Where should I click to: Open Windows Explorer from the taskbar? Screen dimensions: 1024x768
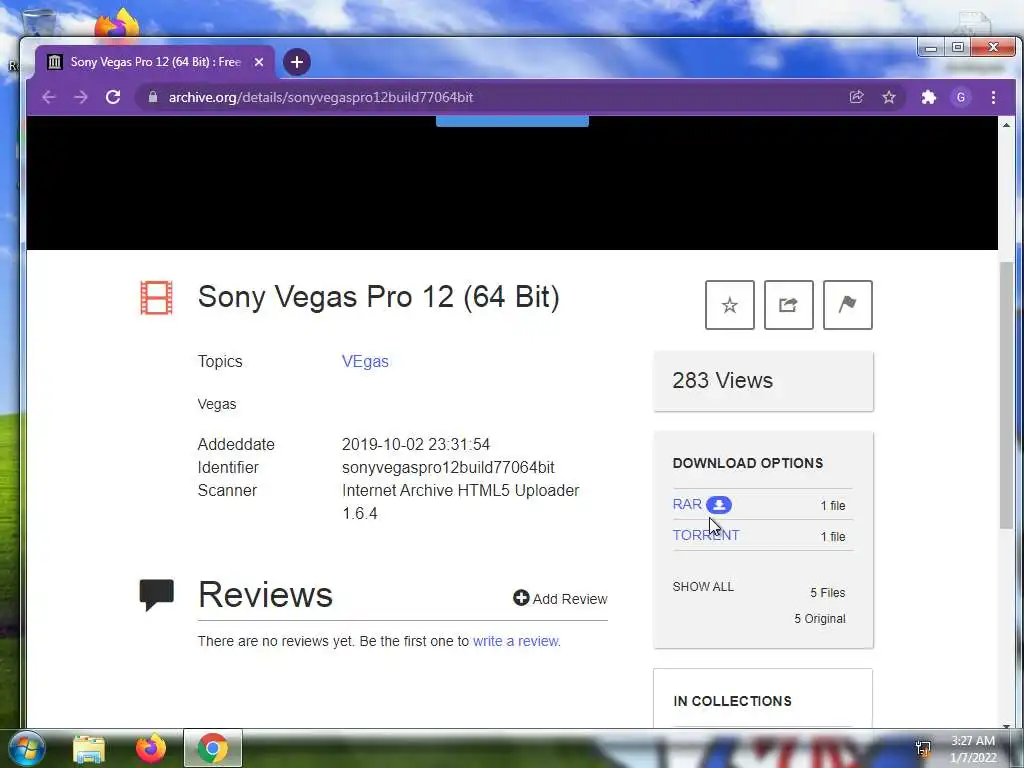tap(89, 749)
